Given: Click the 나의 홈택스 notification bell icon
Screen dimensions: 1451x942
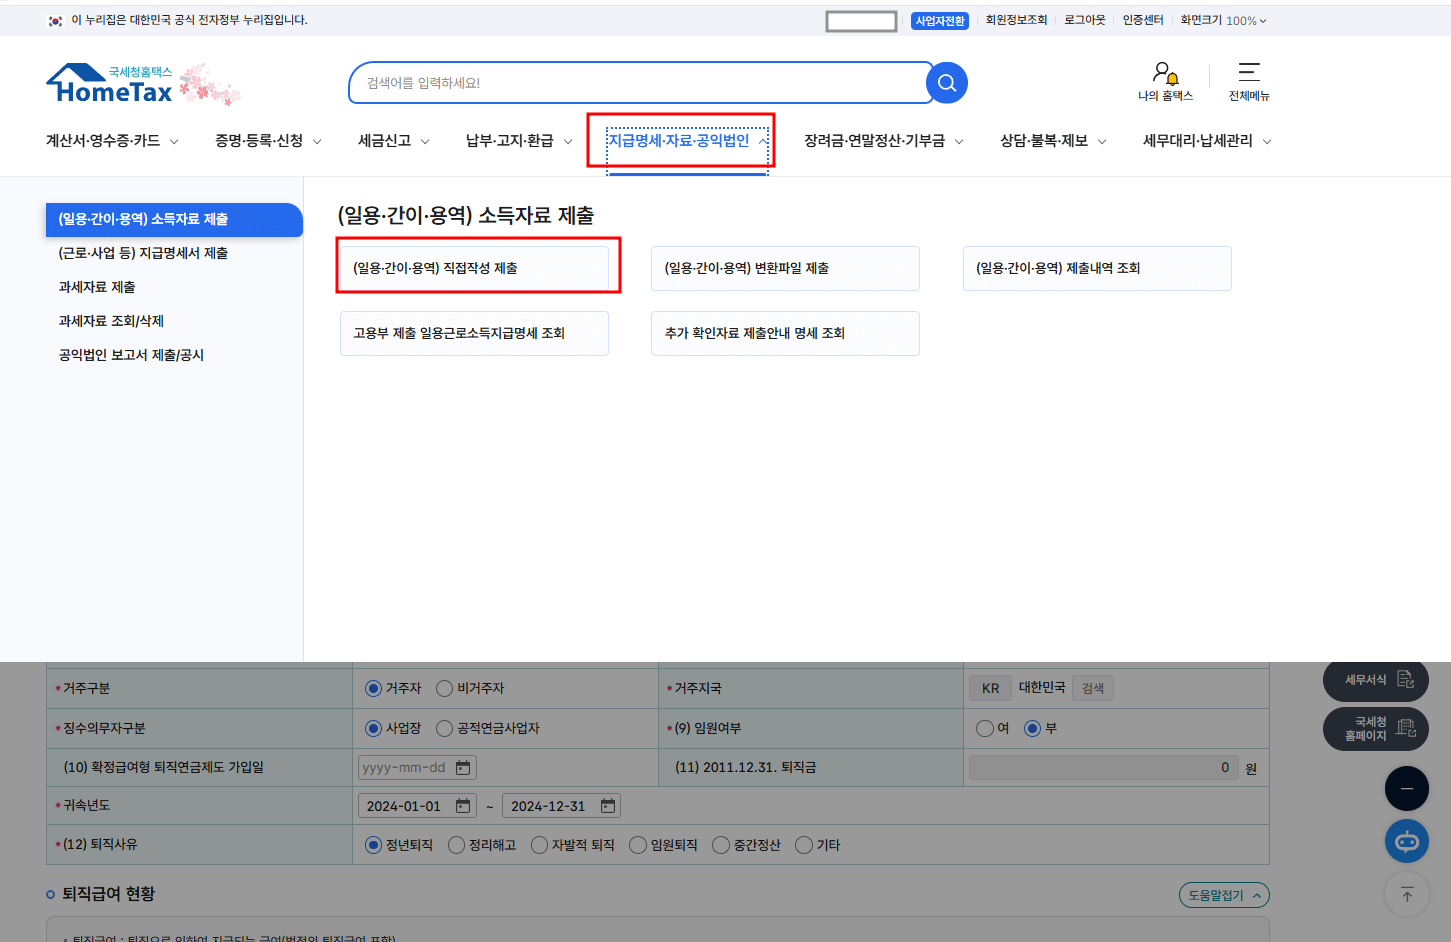Looking at the screenshot, I should click(x=1163, y=72).
